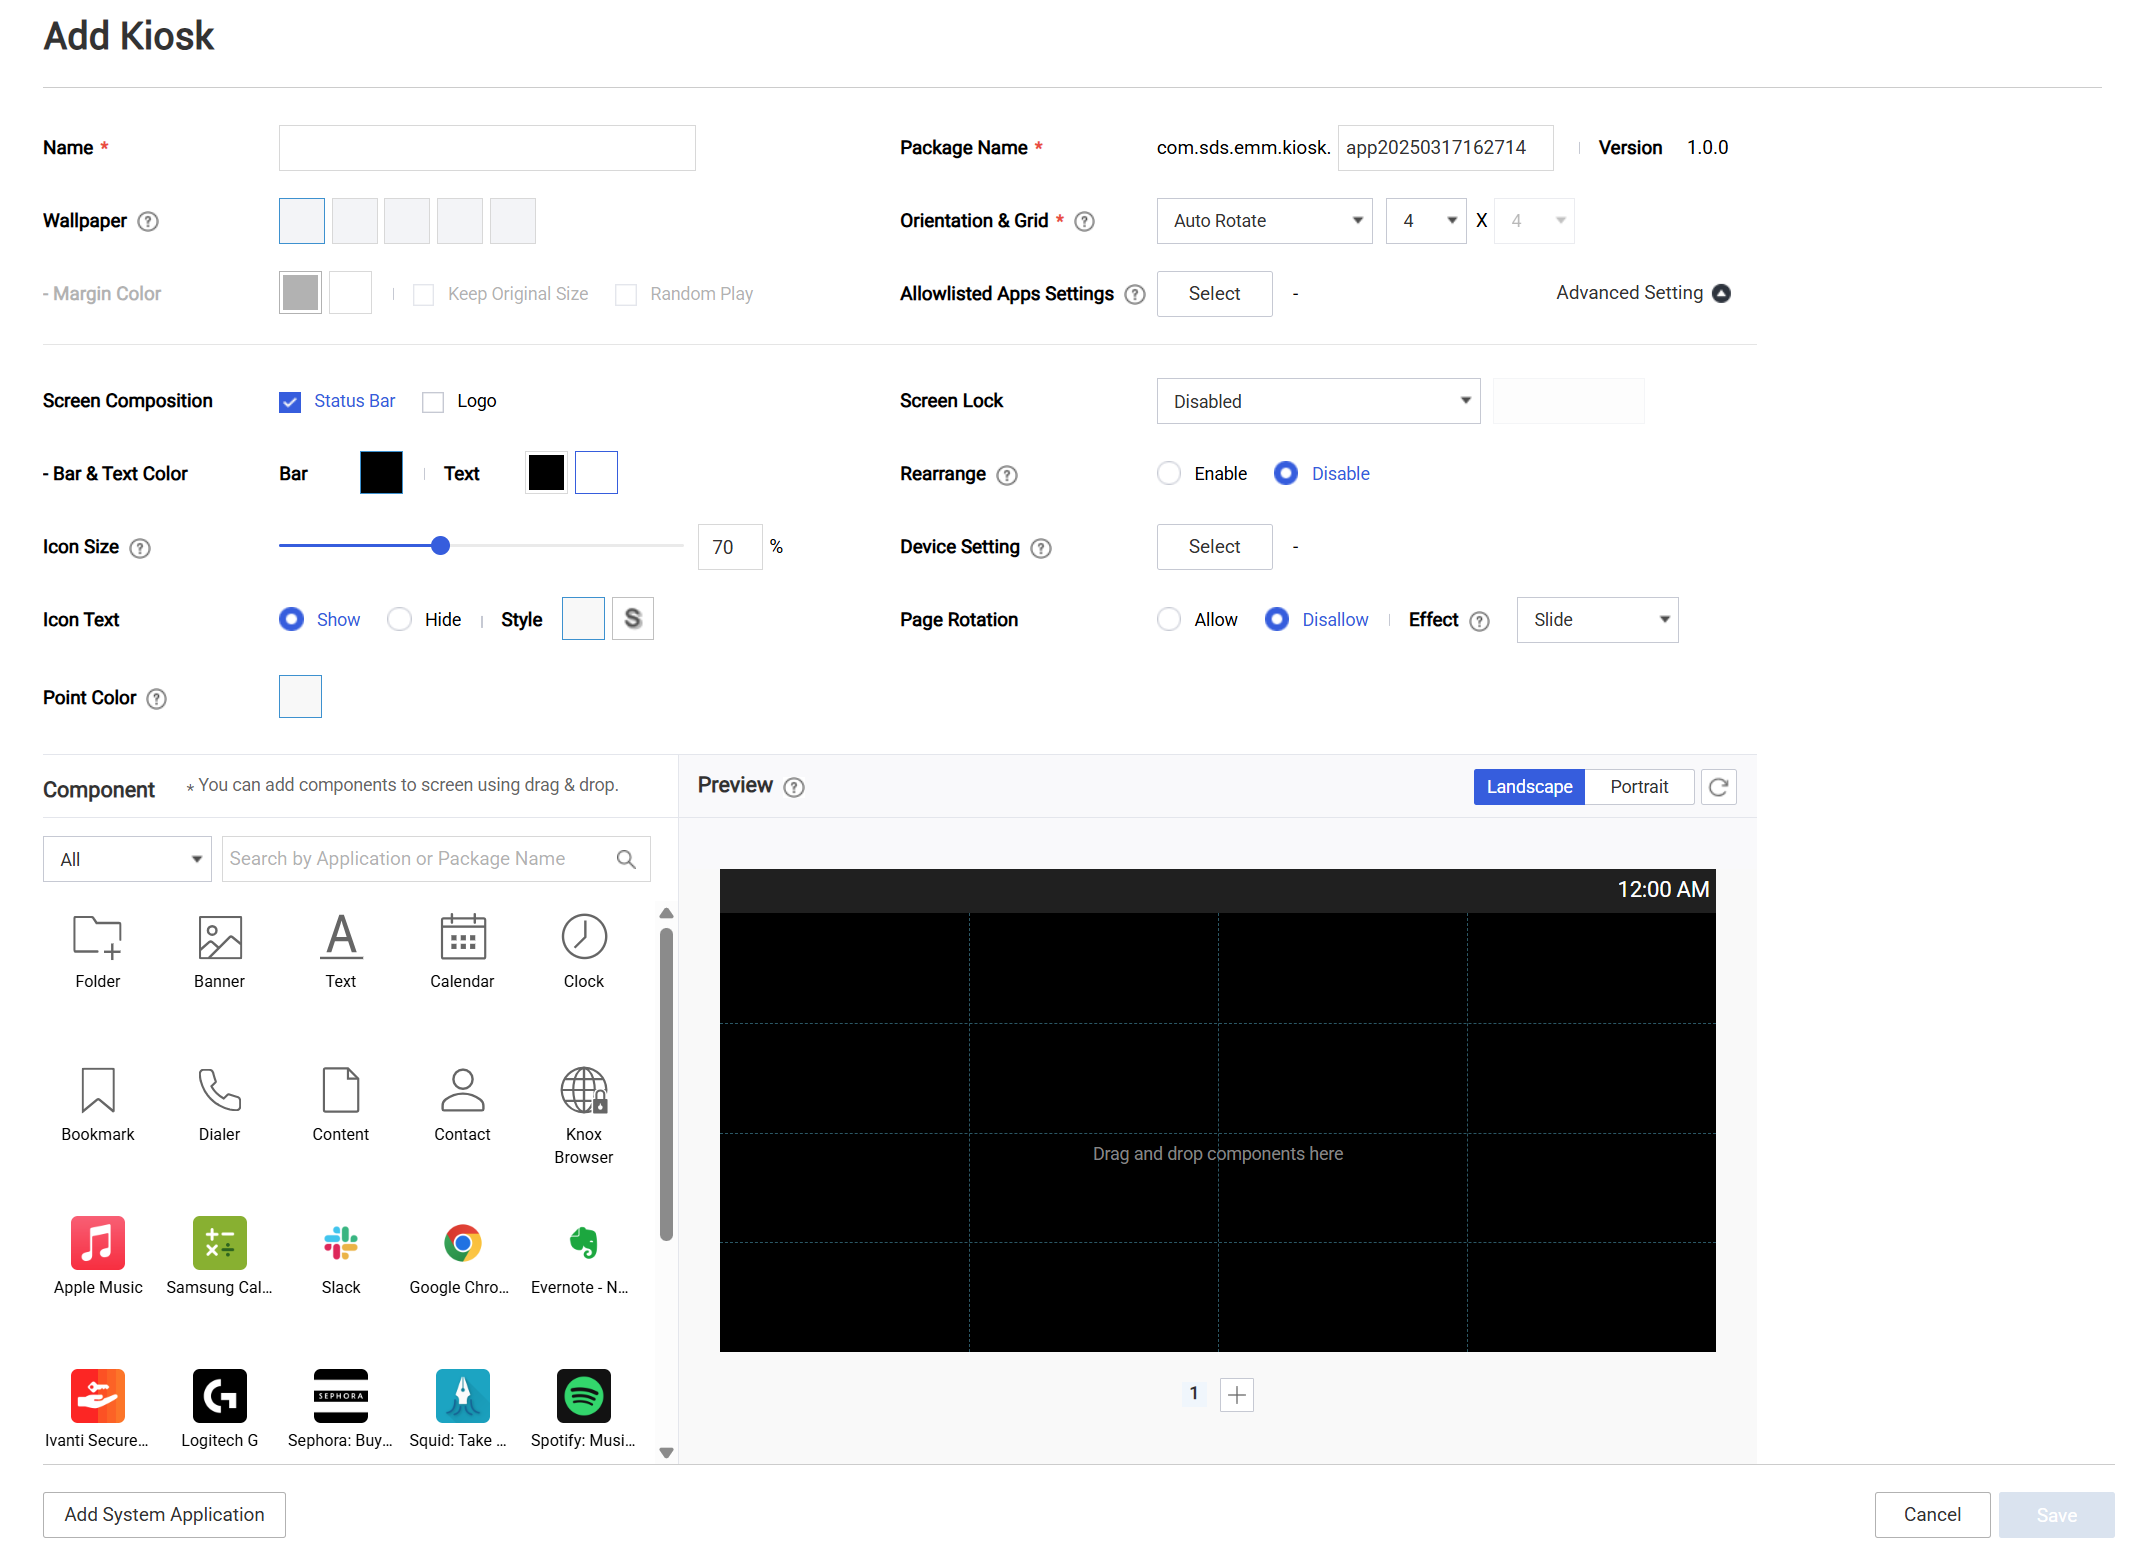
Task: Enable the Logo option
Action: (x=432, y=401)
